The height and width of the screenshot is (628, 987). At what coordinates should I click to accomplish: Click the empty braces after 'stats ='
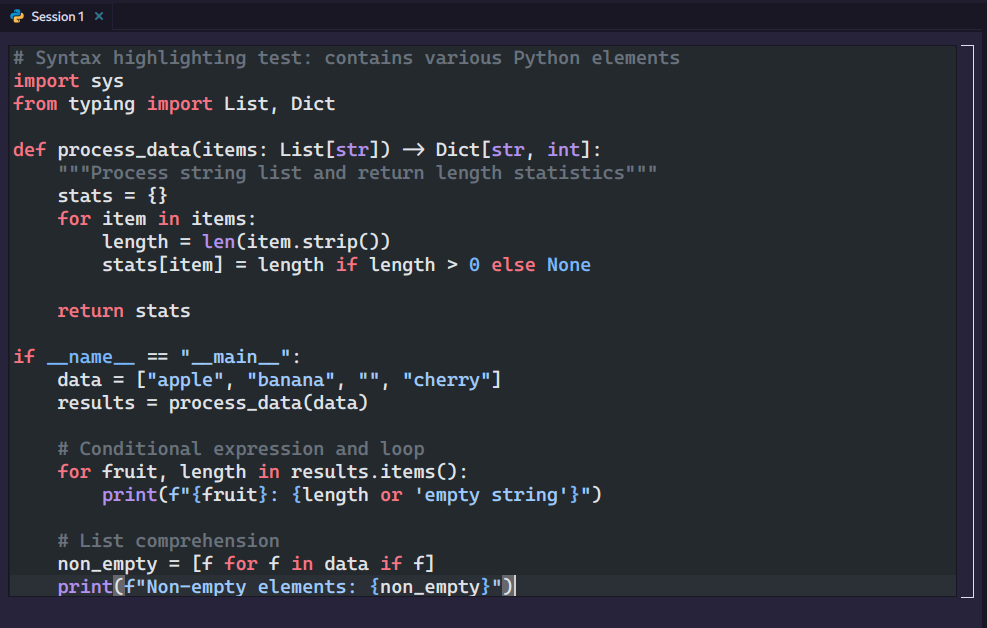click(157, 196)
